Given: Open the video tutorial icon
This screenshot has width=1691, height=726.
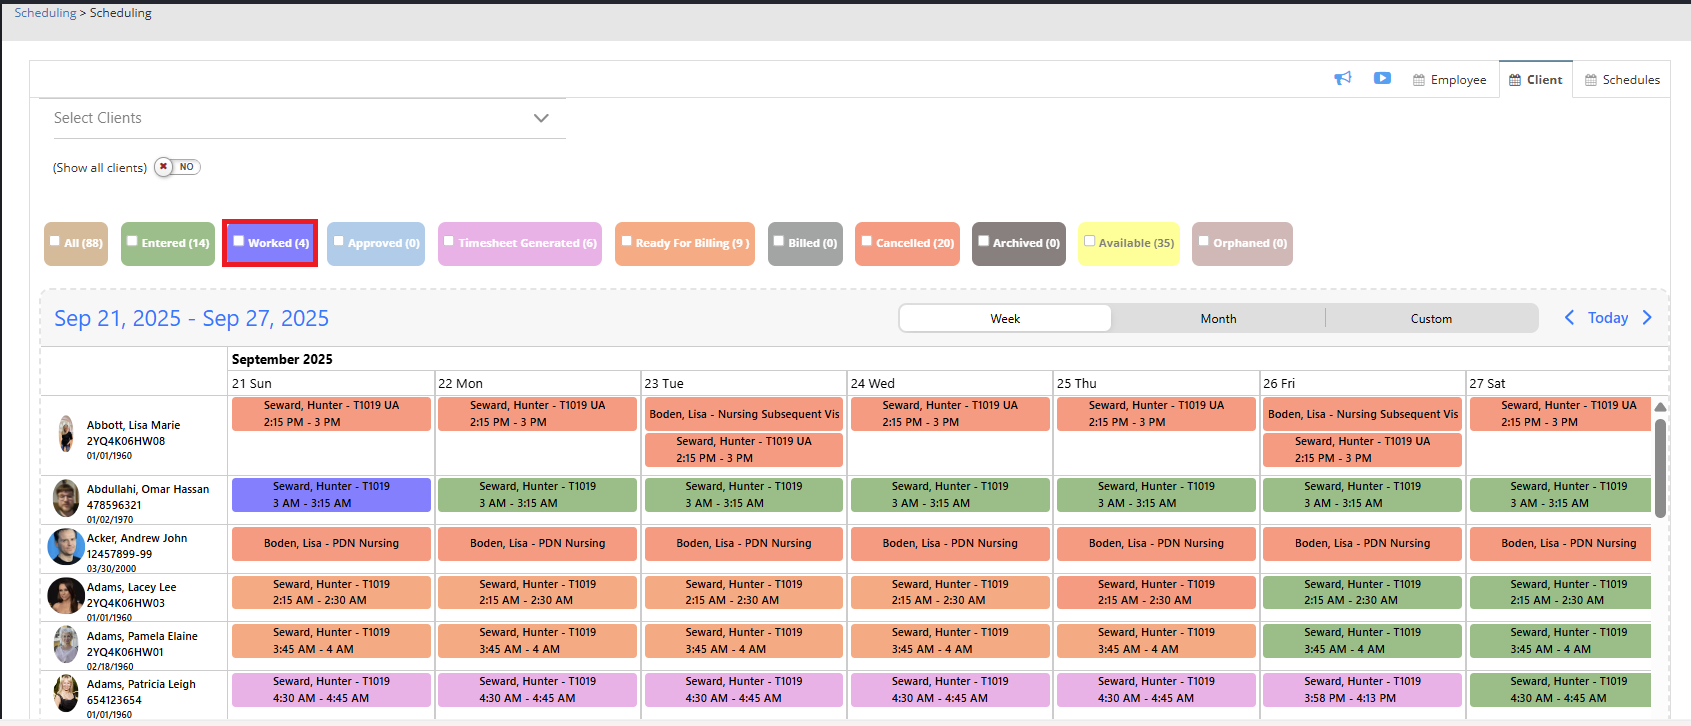Looking at the screenshot, I should pos(1382,79).
